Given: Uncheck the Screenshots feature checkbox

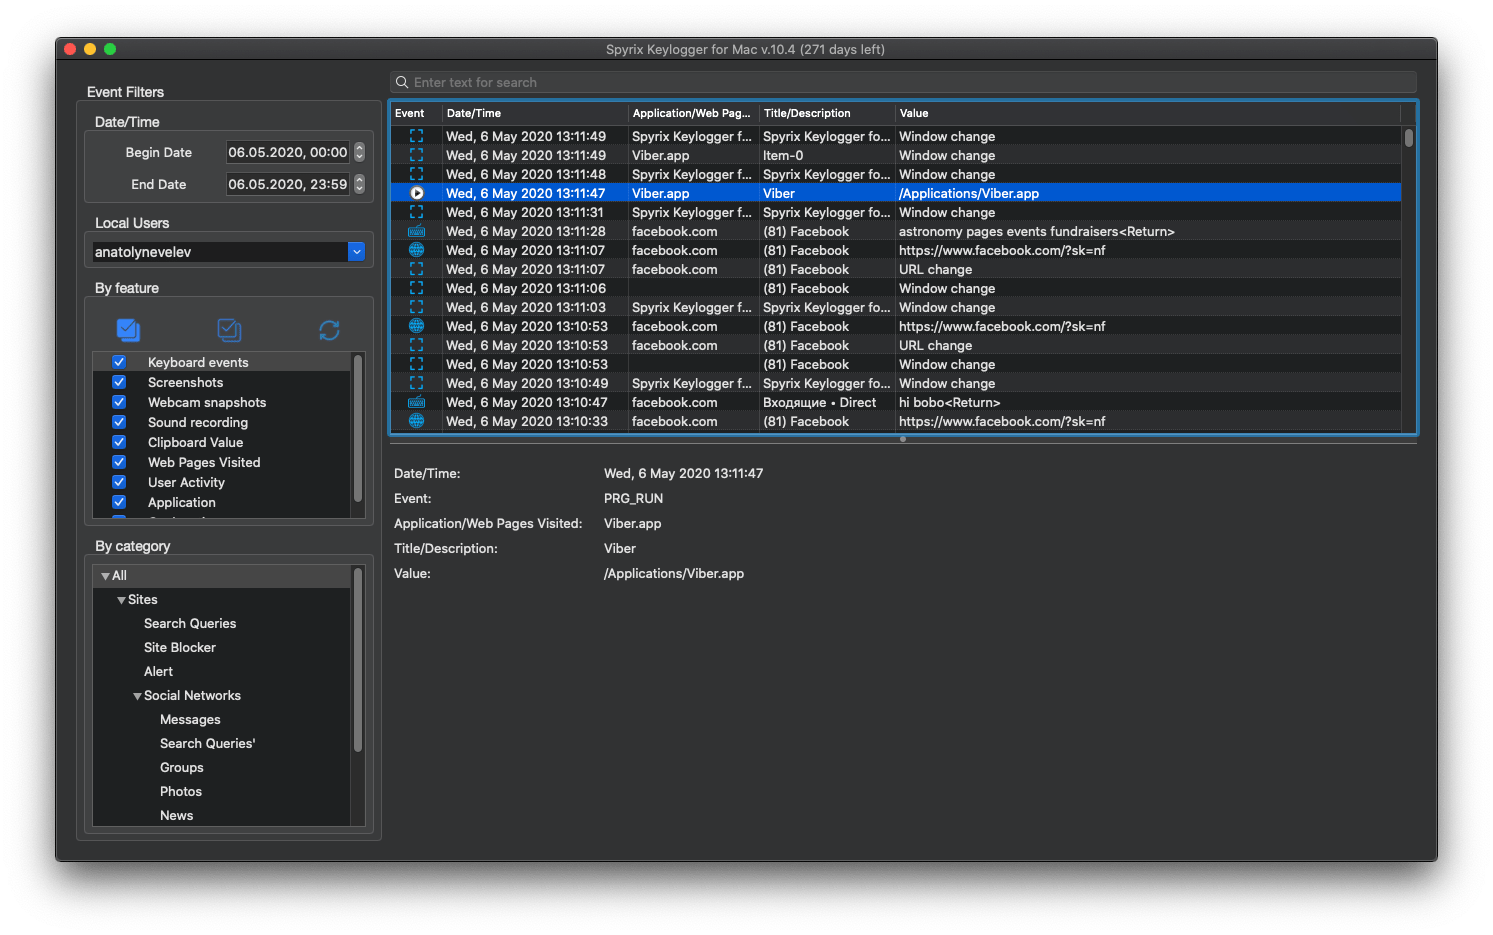Looking at the screenshot, I should coord(119,382).
